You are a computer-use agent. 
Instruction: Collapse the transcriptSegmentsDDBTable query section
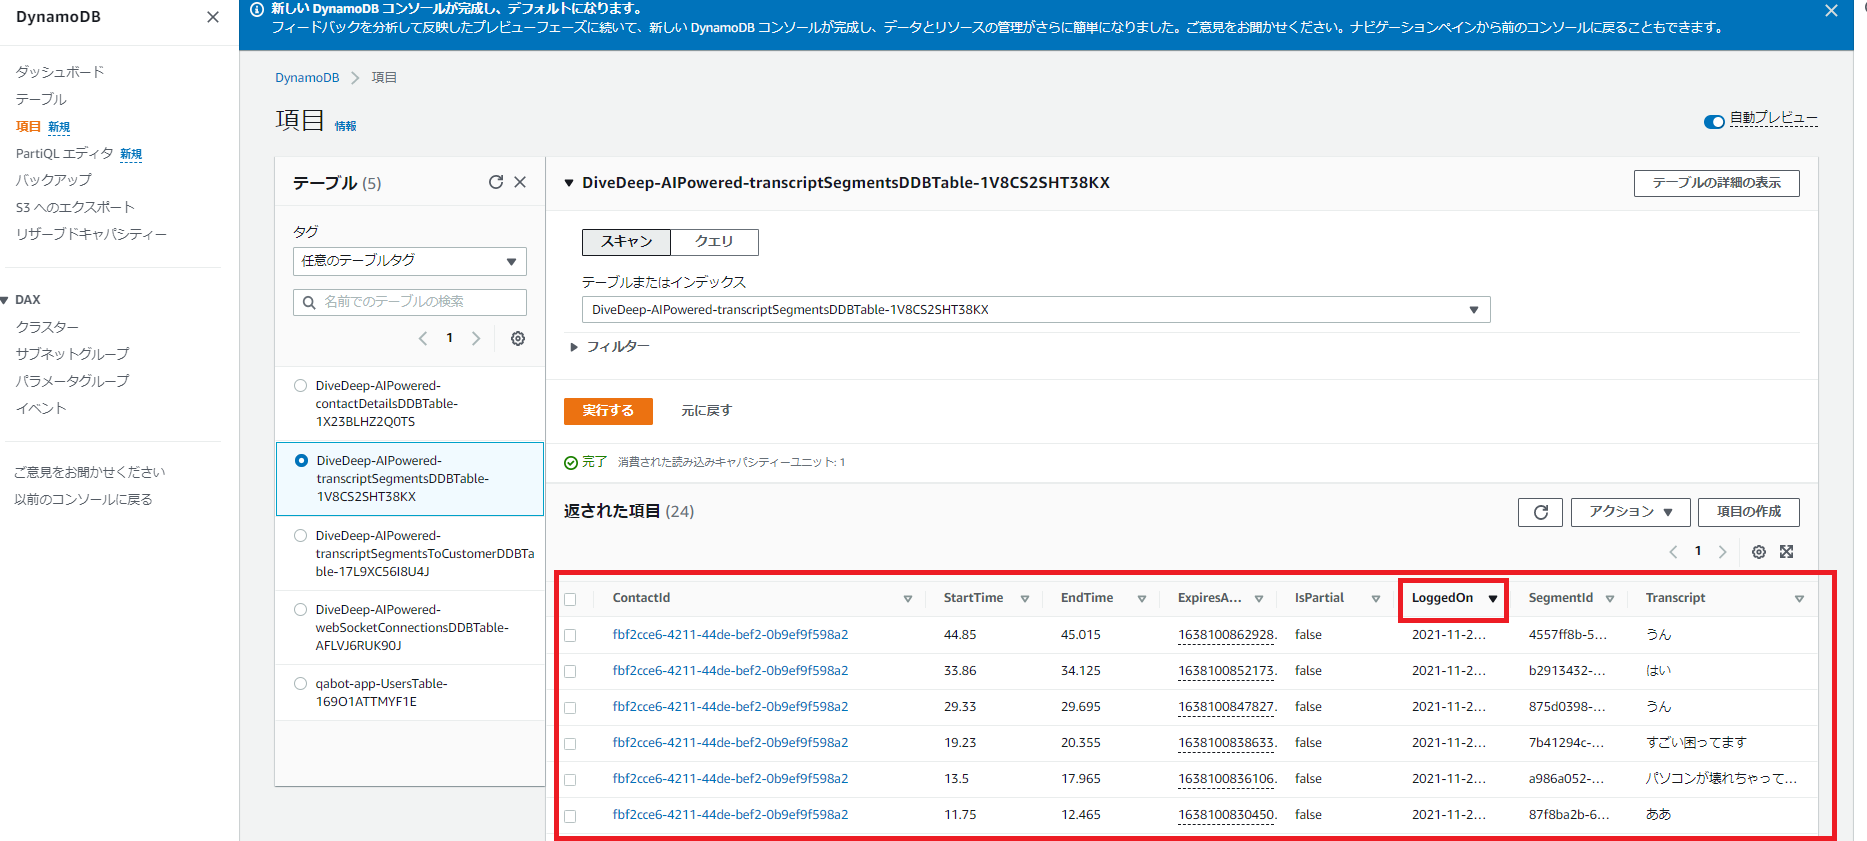pyautogui.click(x=569, y=183)
